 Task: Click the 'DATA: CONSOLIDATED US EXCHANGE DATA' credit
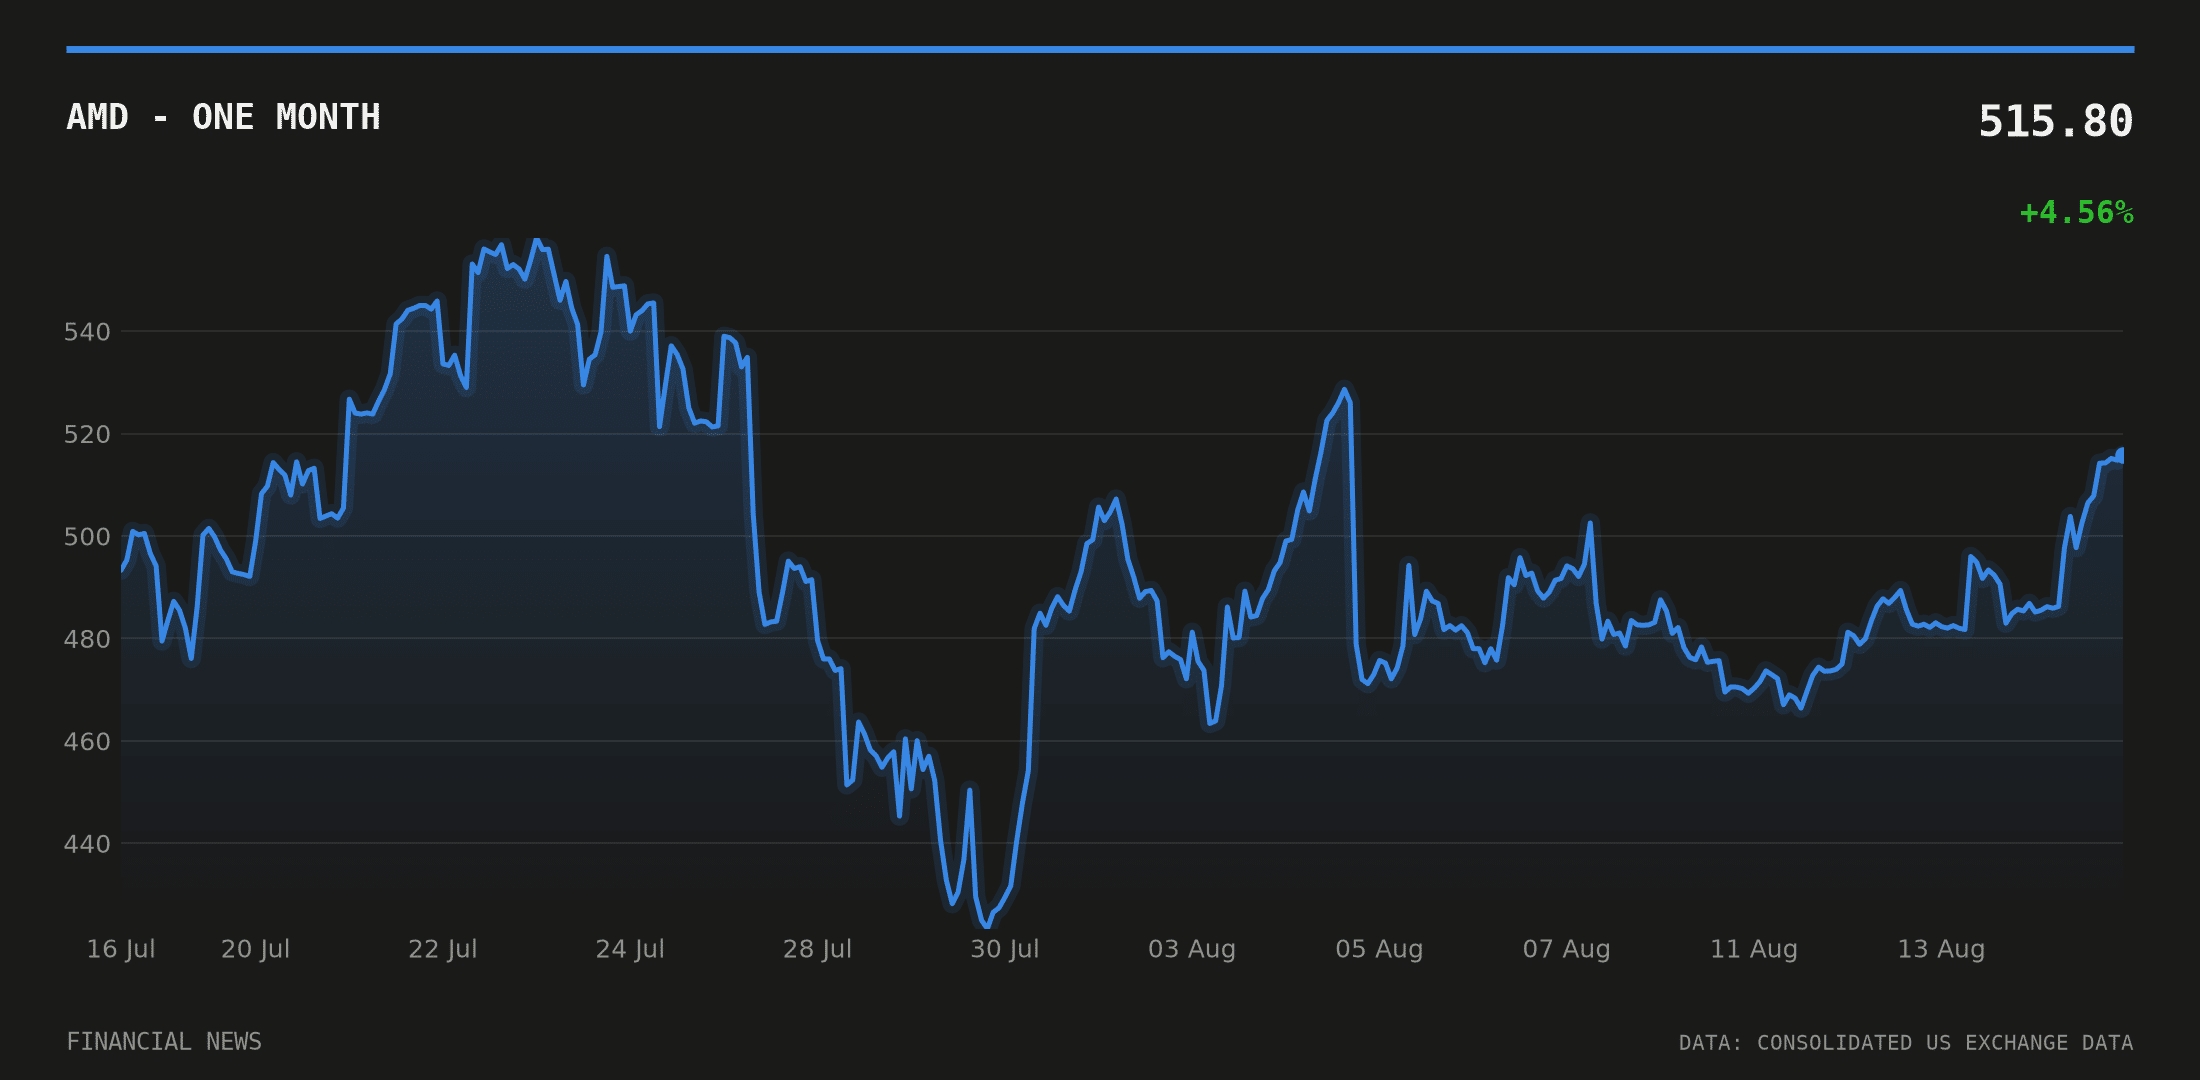click(1906, 1043)
